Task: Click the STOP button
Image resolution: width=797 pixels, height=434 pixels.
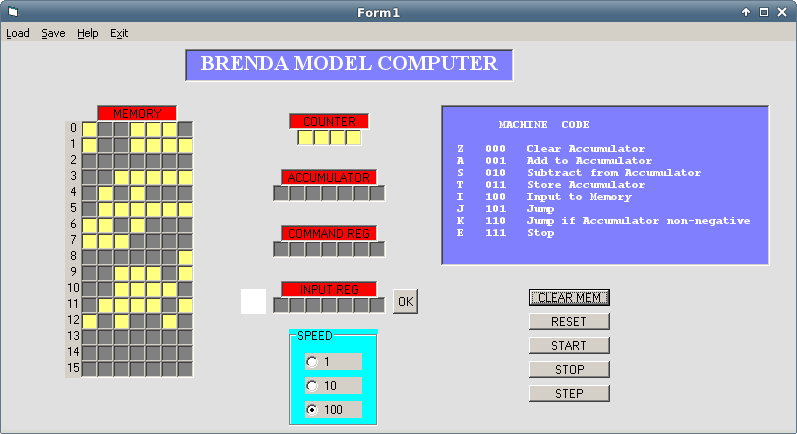Action: pyautogui.click(x=569, y=369)
